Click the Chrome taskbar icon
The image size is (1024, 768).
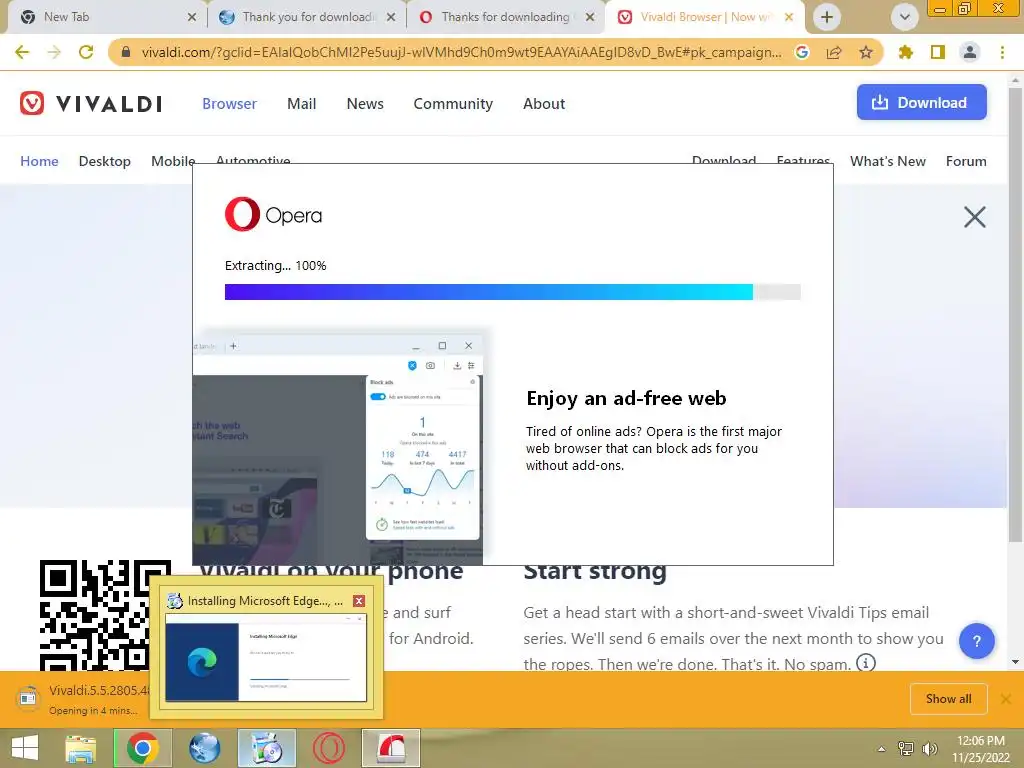[x=142, y=748]
